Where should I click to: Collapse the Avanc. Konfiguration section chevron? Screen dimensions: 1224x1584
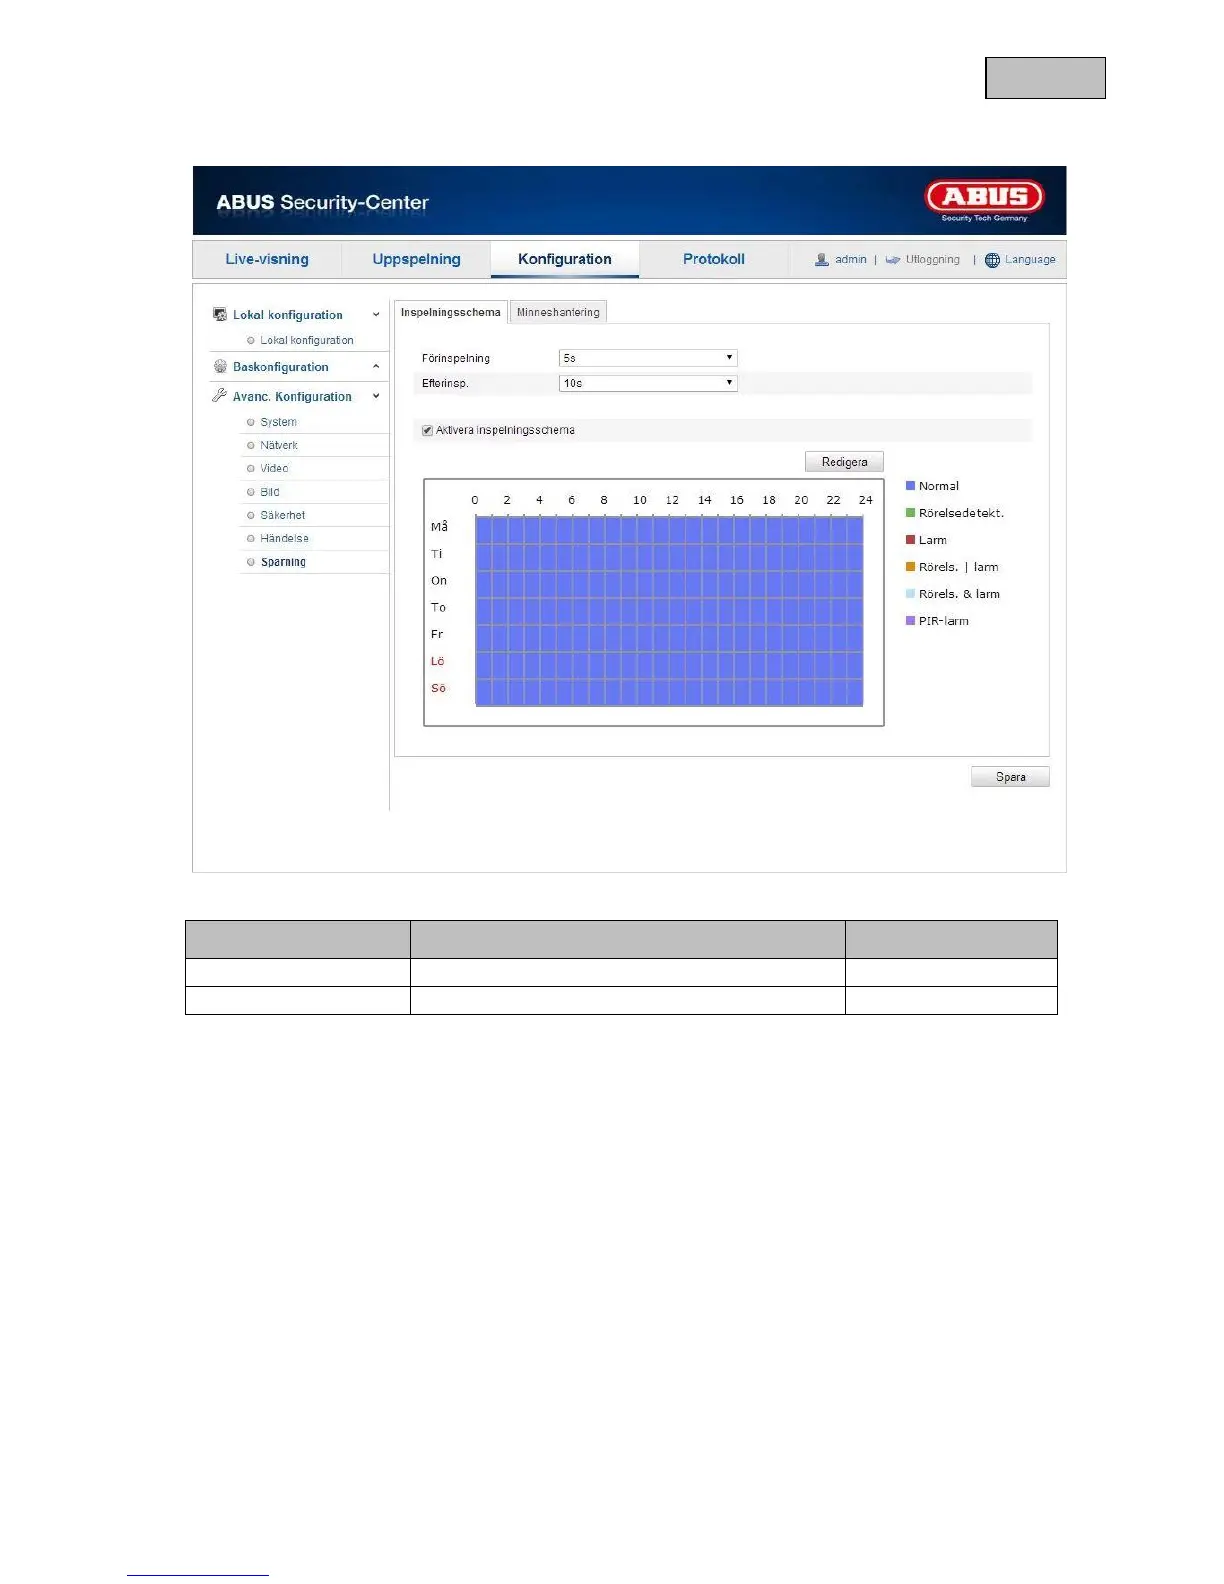(376, 396)
